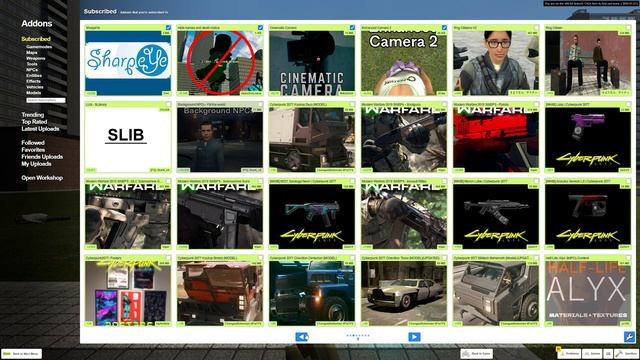The height and width of the screenshot is (360, 640).
Task: Open the Trending addons list
Action: point(33,115)
